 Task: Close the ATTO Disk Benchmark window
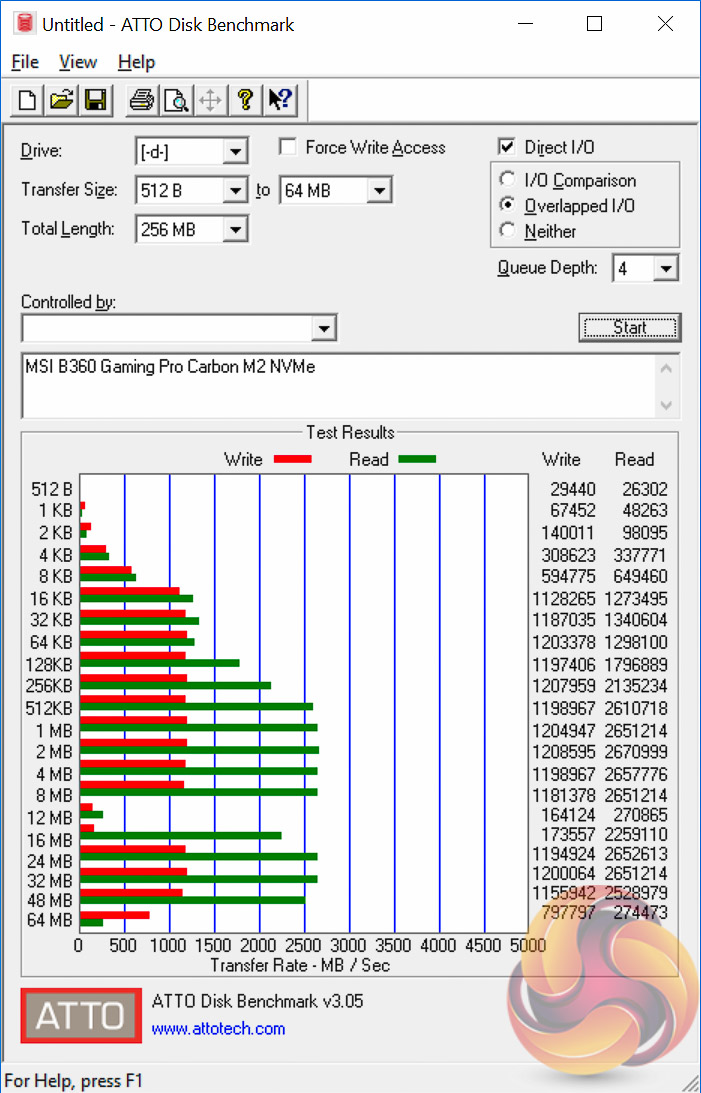click(665, 24)
